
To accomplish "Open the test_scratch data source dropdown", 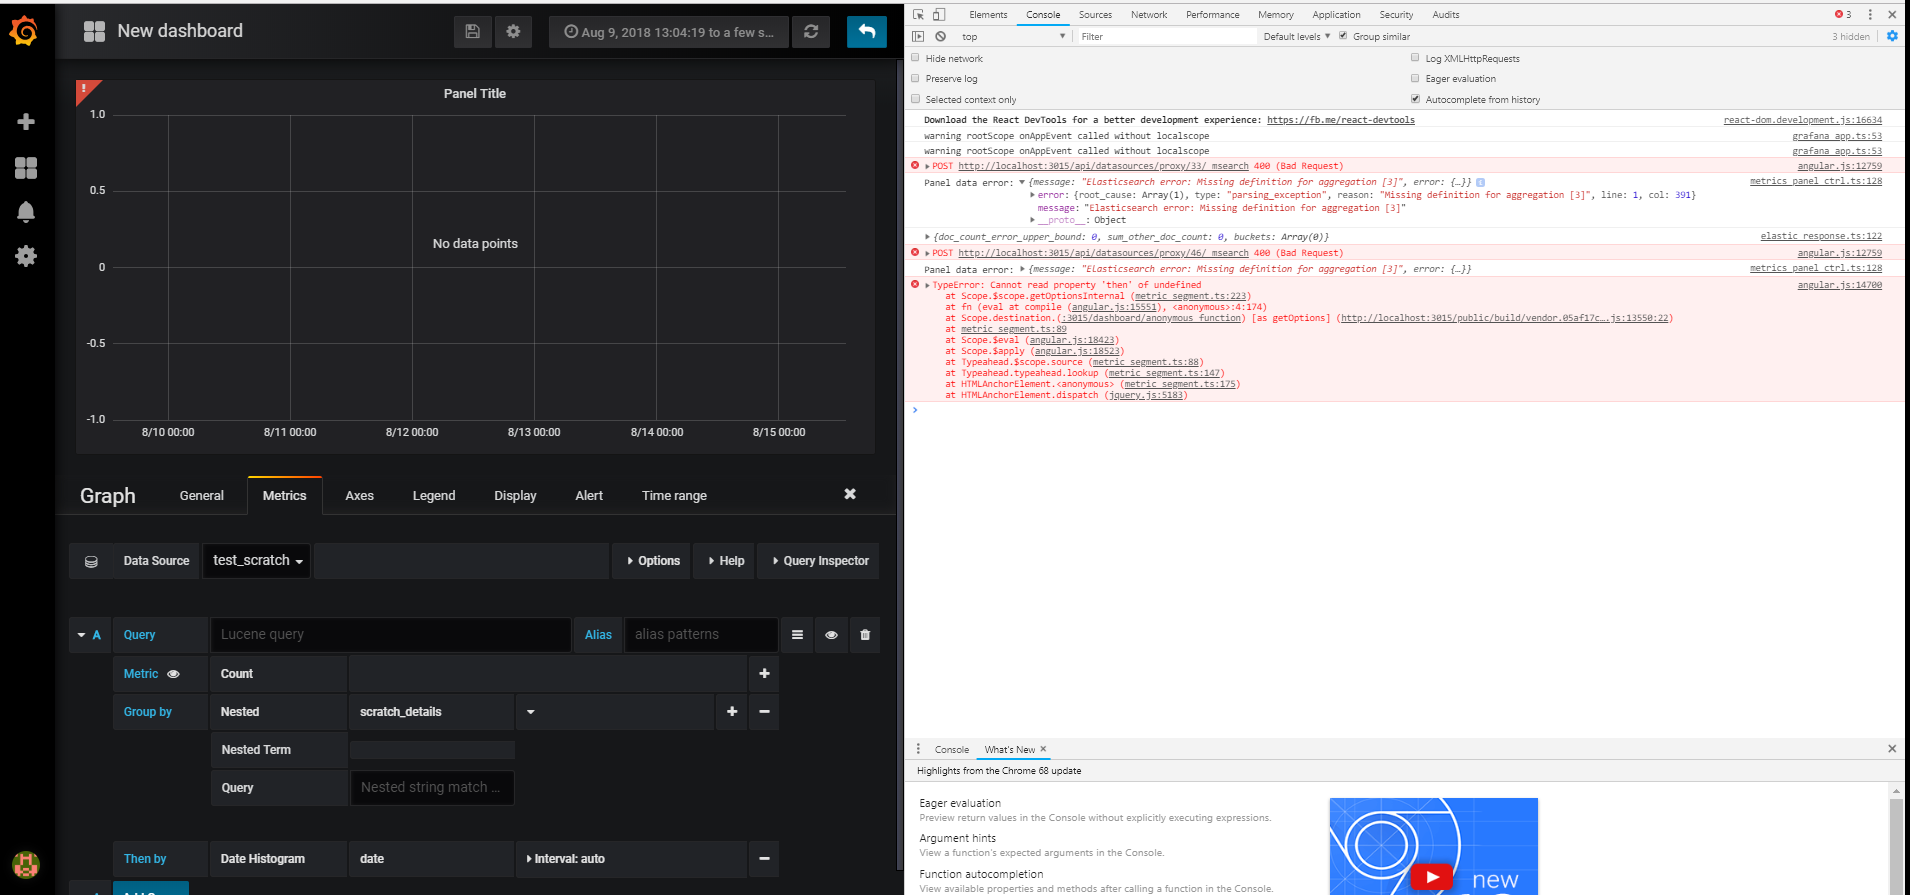I will point(257,561).
